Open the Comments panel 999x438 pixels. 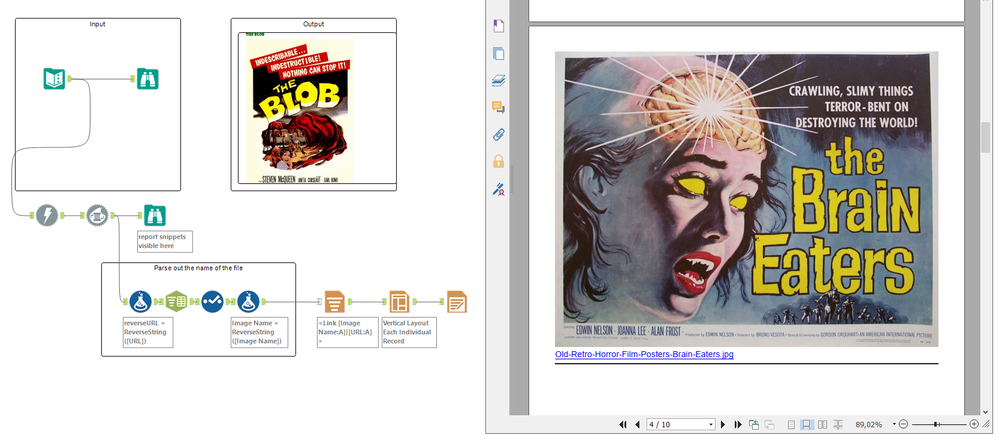coord(499,107)
